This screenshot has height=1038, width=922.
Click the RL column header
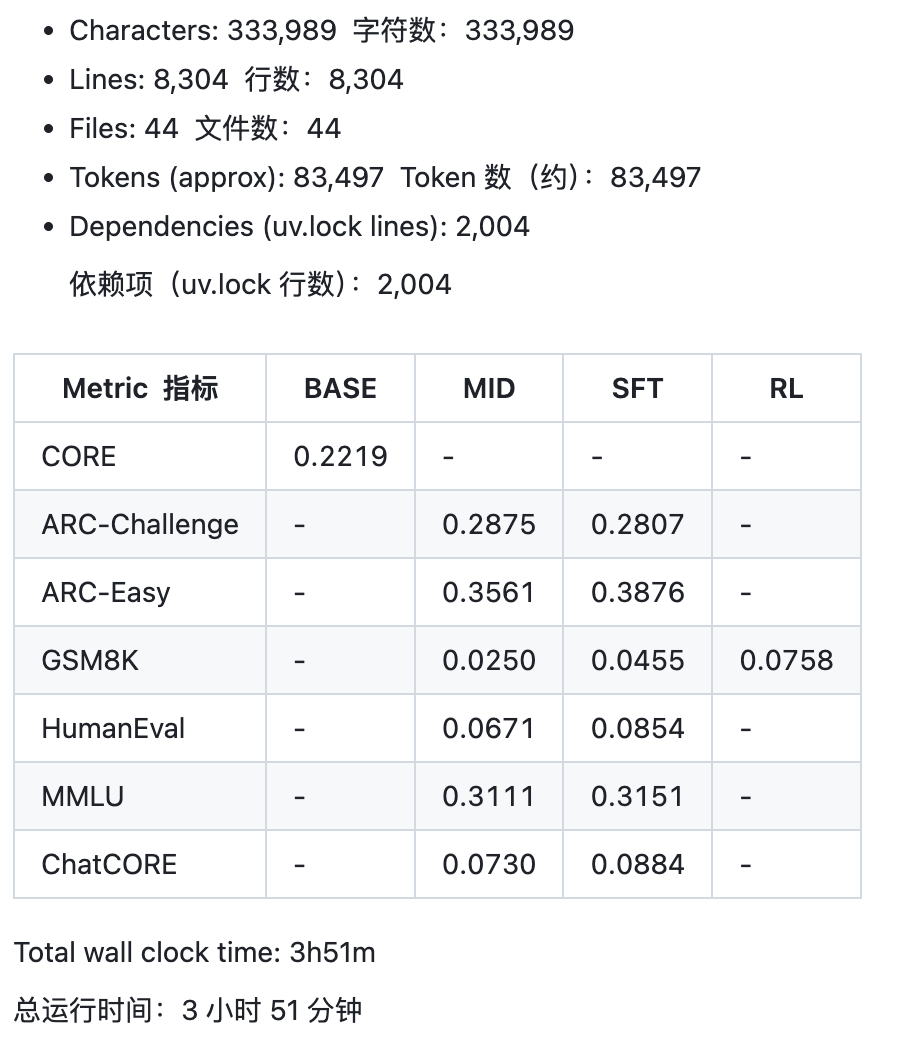[x=786, y=388]
